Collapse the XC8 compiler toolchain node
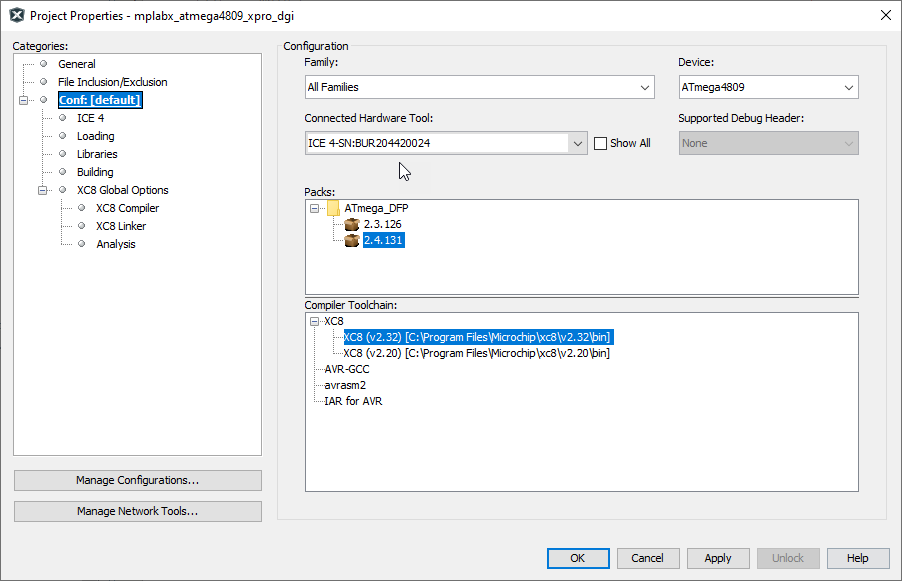The image size is (902, 581). 315,321
